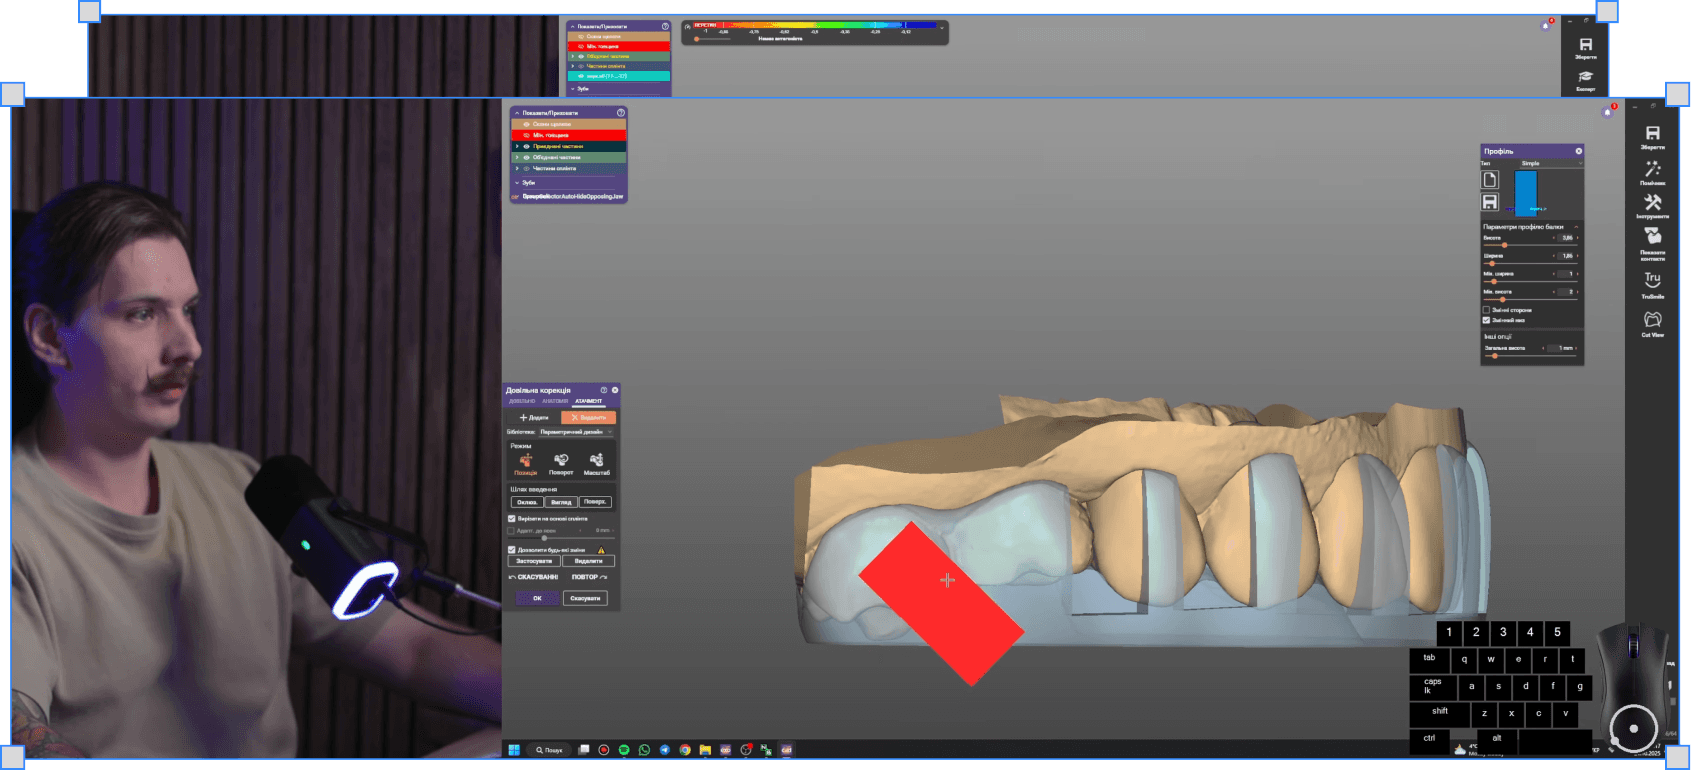Toggle Адапт. до ясен checkbox
Viewport: 1691px width, 770px height.
coord(511,531)
